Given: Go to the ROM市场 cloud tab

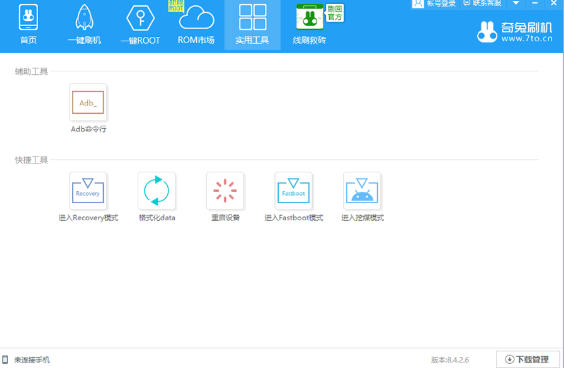Looking at the screenshot, I should [196, 24].
